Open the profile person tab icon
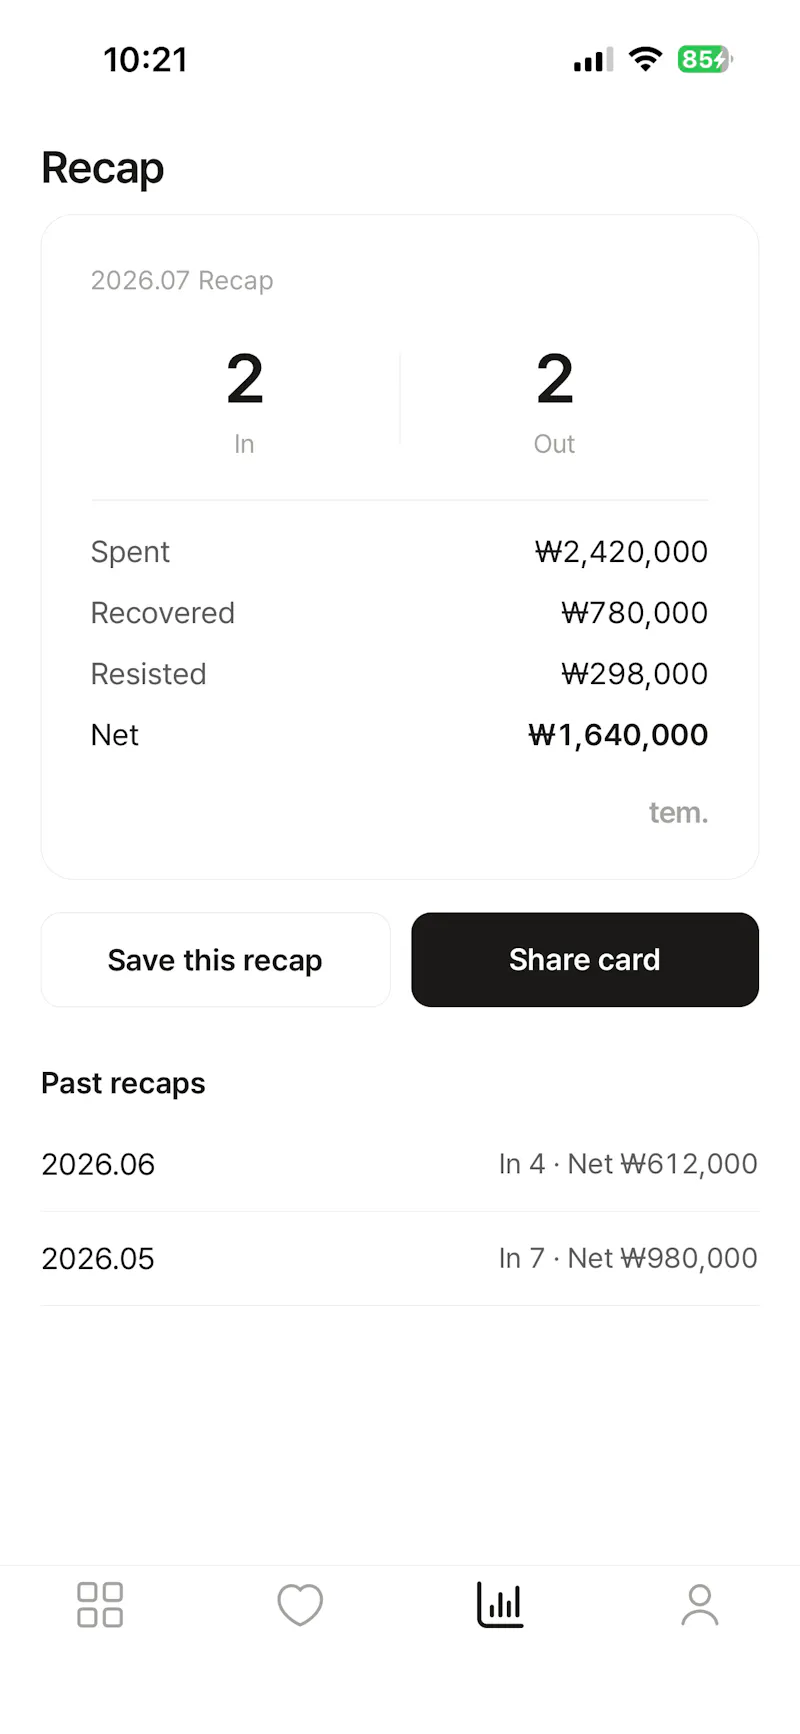This screenshot has width=800, height=1734. [700, 1604]
